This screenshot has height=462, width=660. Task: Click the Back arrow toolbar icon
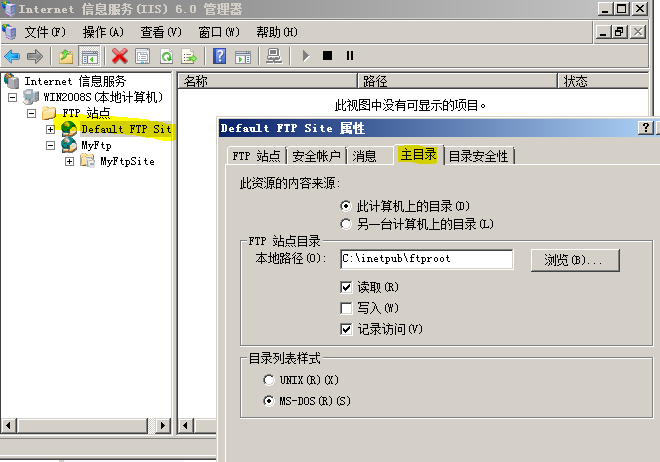click(x=12, y=56)
